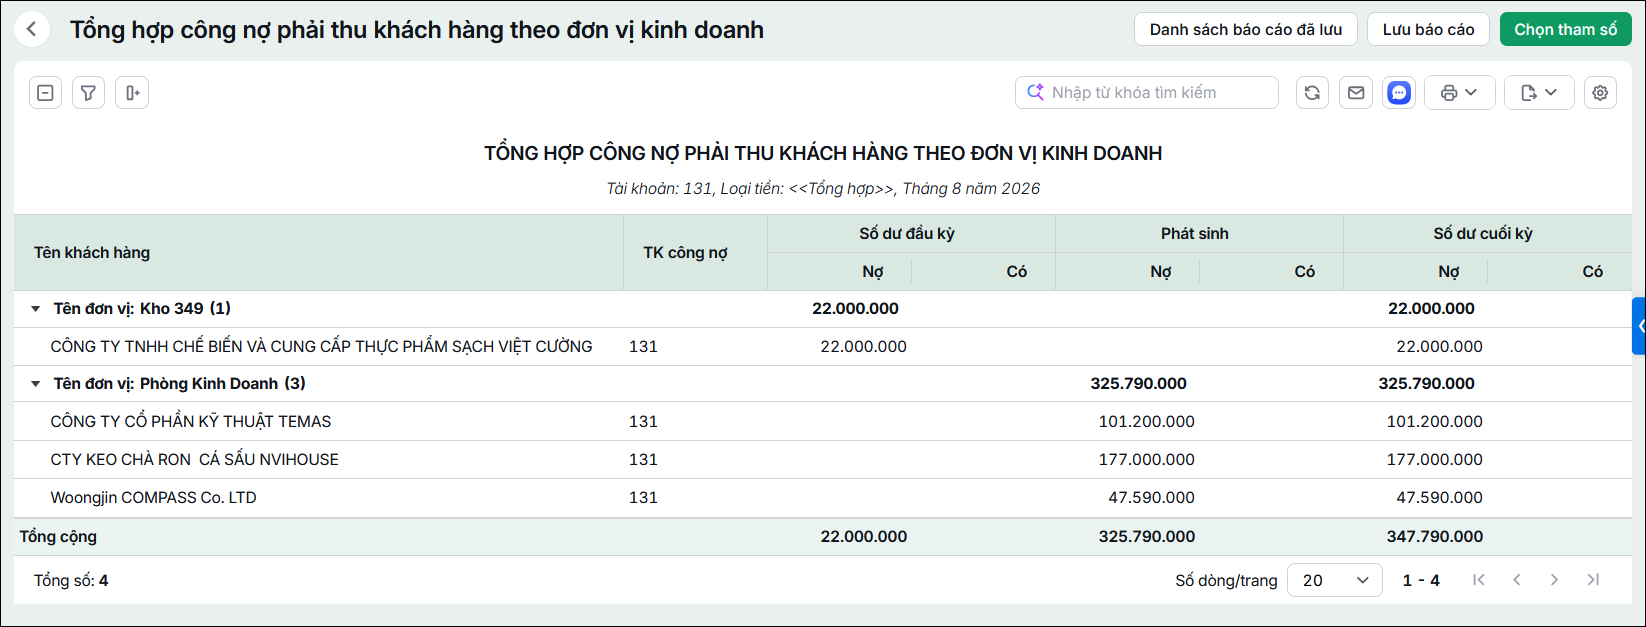This screenshot has width=1646, height=627.
Task: Send the report by email icon
Action: tap(1356, 93)
